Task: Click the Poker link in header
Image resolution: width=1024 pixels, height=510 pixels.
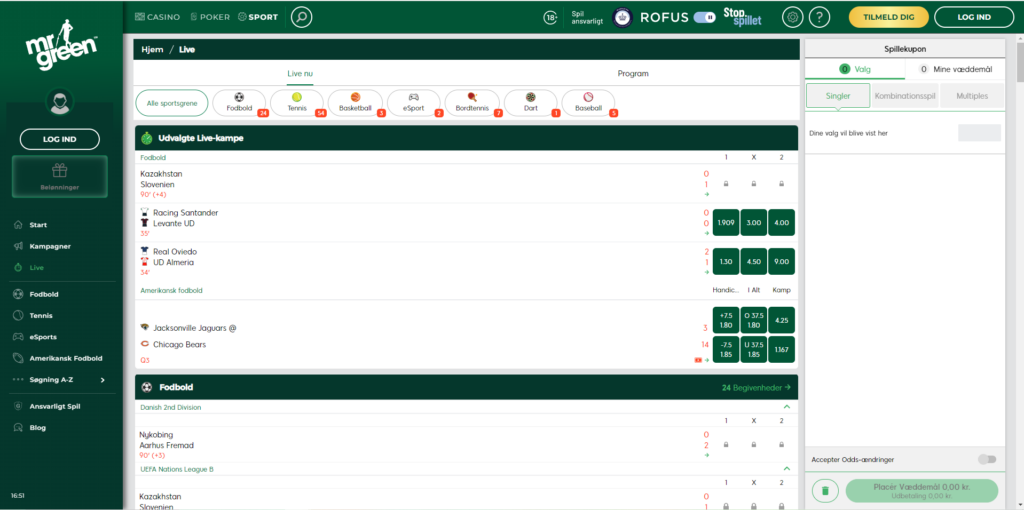Action: click(x=210, y=17)
